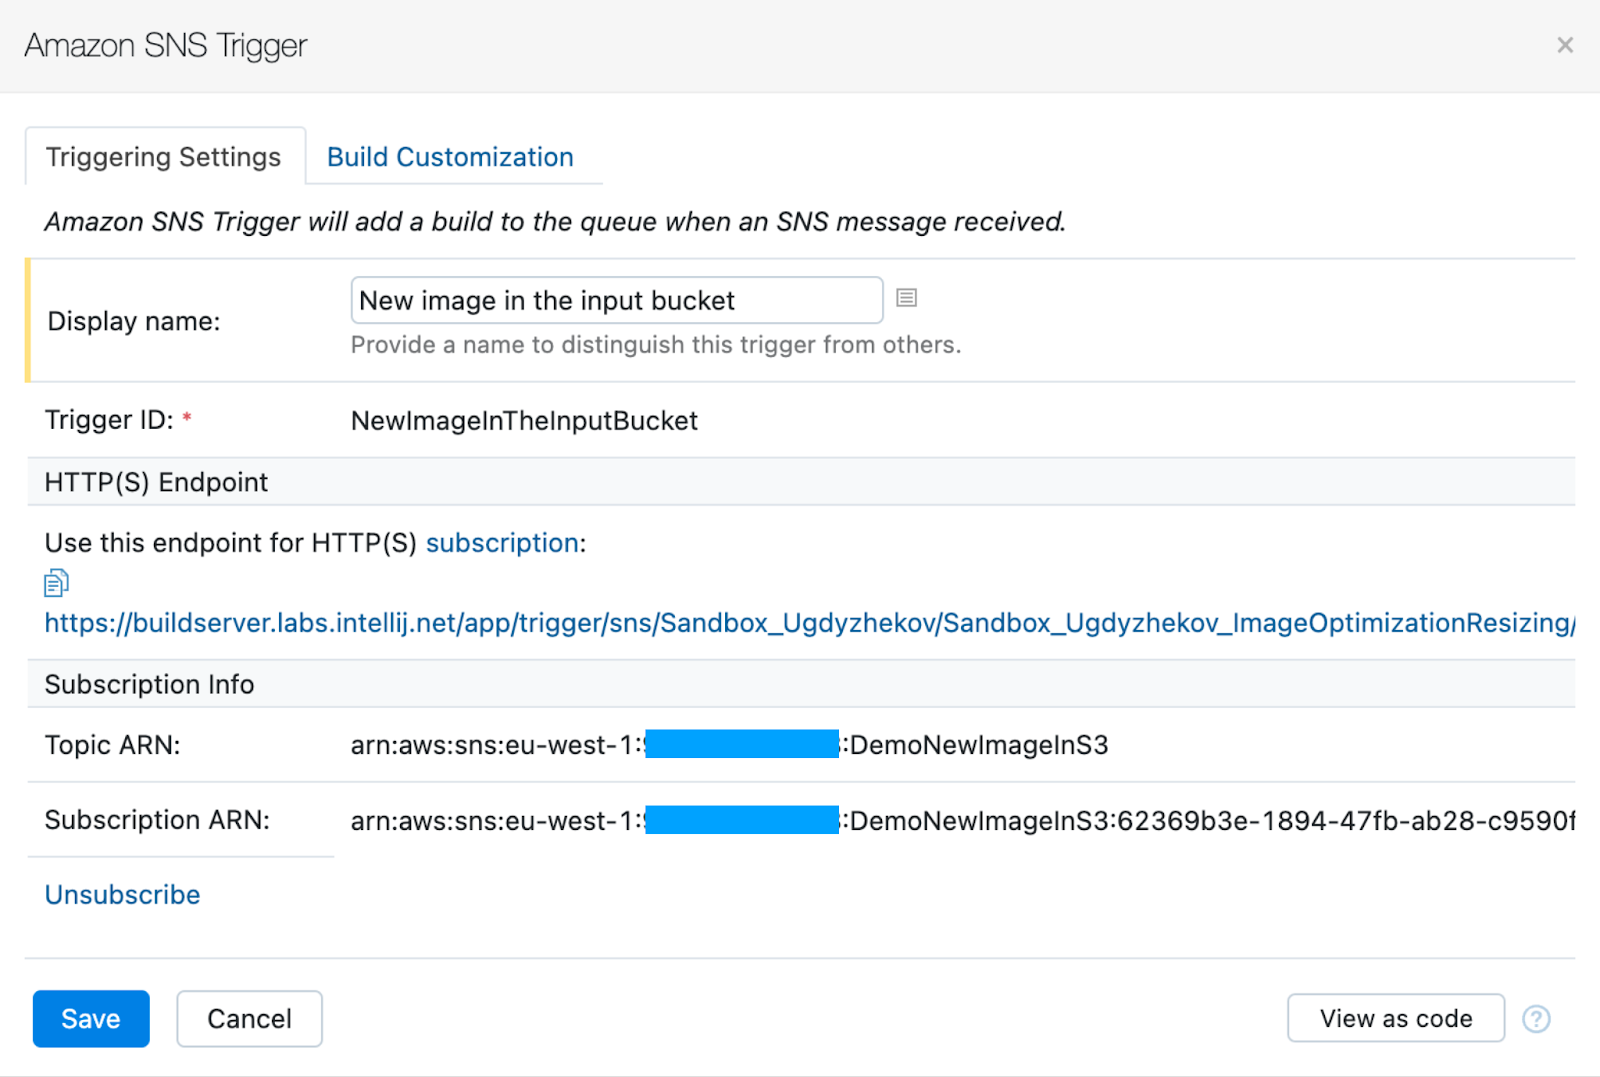
Task: Open the help question mark icon
Action: tap(1535, 1019)
